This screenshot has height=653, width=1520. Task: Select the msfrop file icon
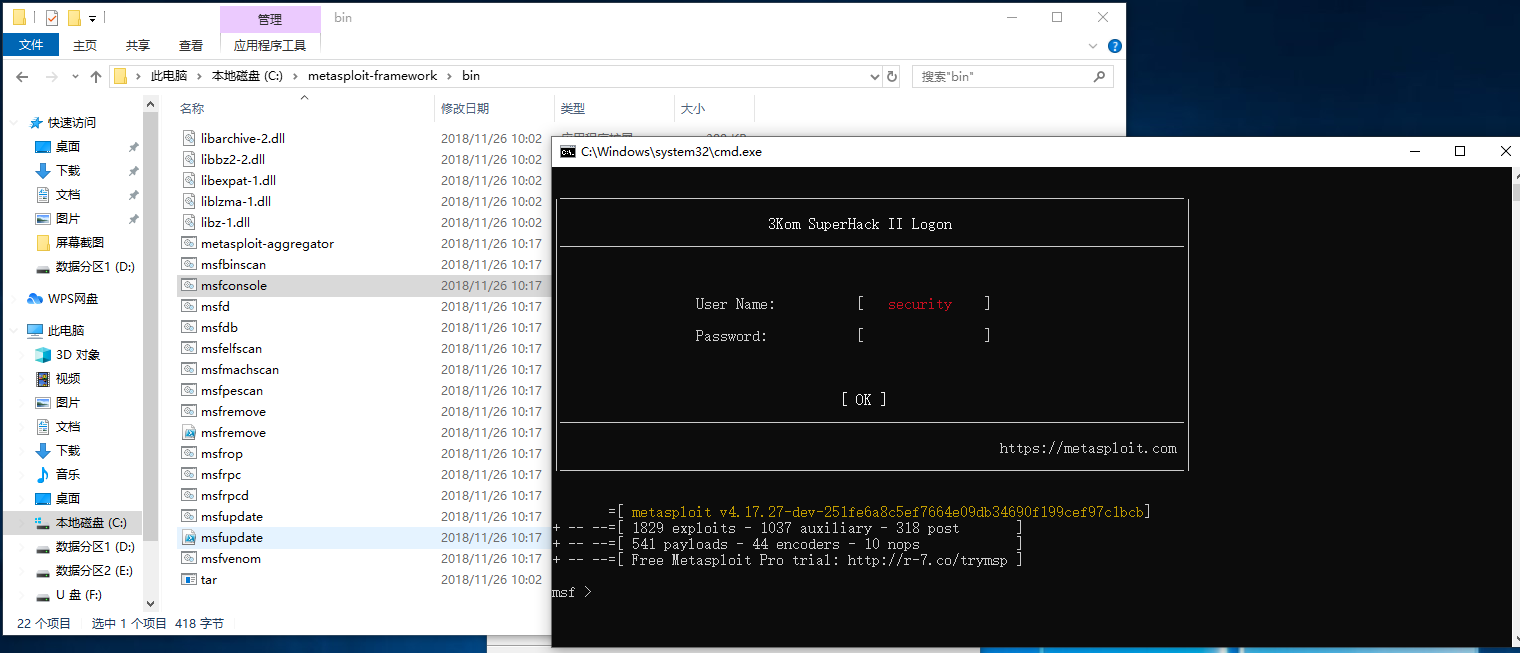pyautogui.click(x=190, y=453)
